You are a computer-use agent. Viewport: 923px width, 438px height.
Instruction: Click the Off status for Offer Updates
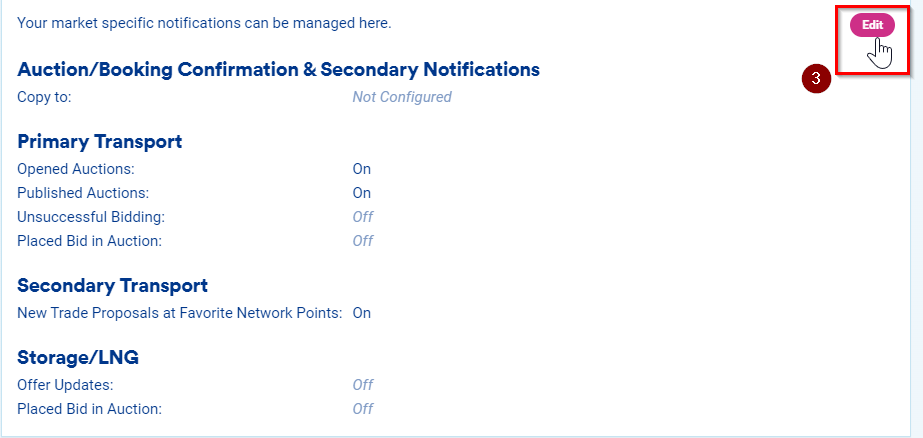(362, 385)
